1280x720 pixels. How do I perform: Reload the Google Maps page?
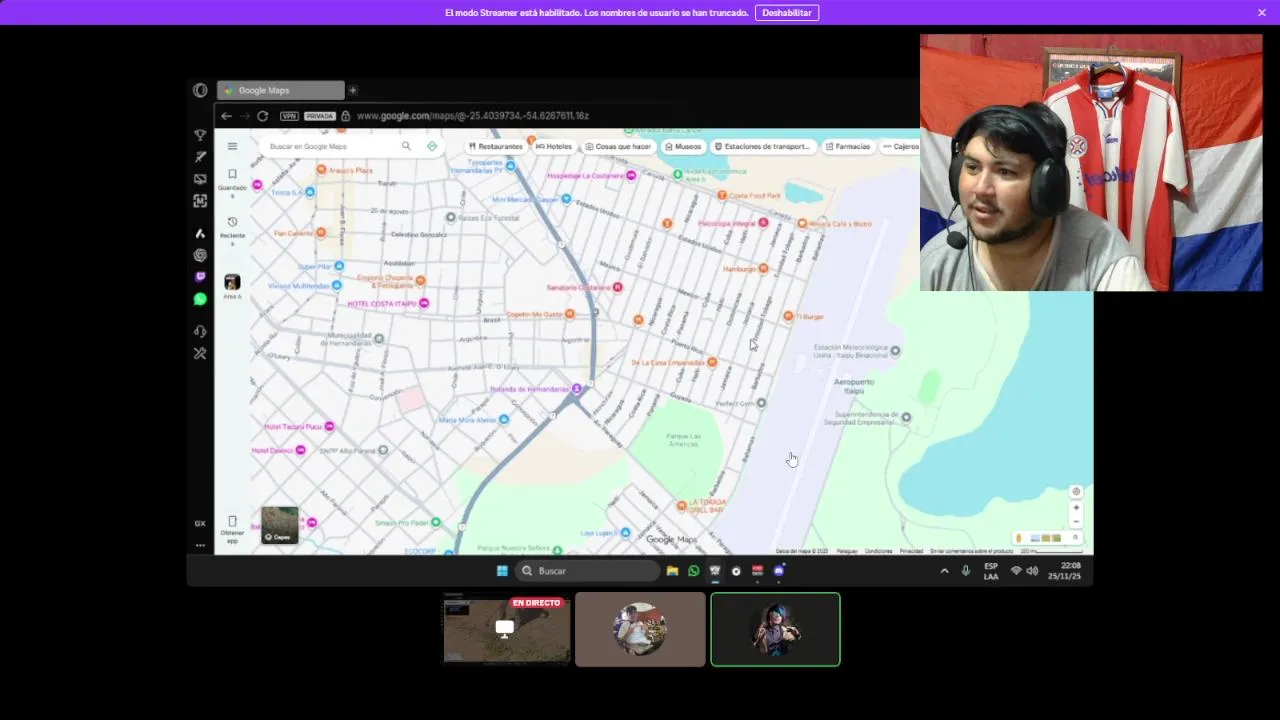coord(262,116)
